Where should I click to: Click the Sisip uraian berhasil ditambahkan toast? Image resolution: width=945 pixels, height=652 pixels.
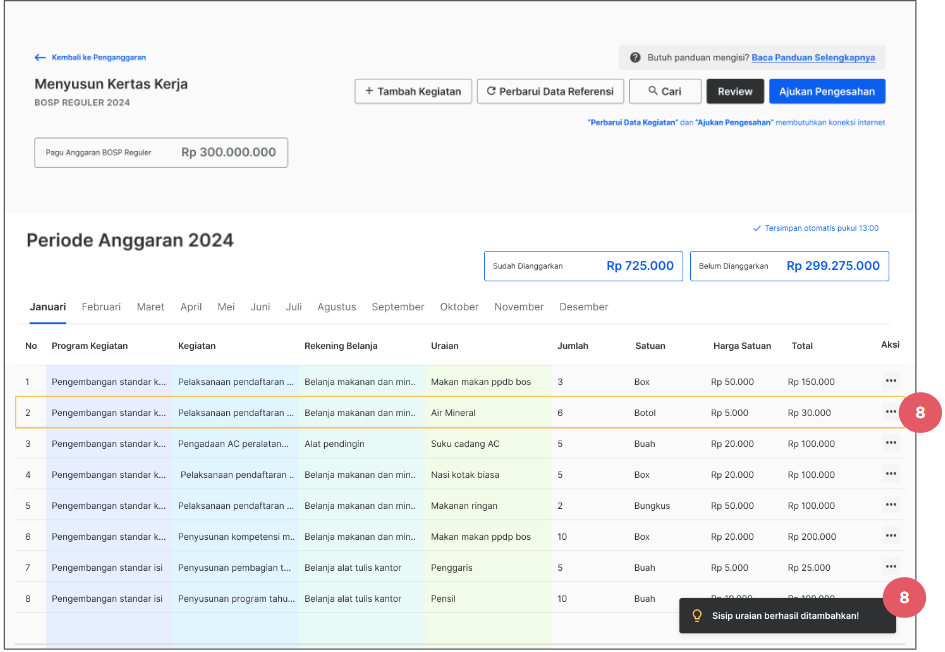pos(787,615)
